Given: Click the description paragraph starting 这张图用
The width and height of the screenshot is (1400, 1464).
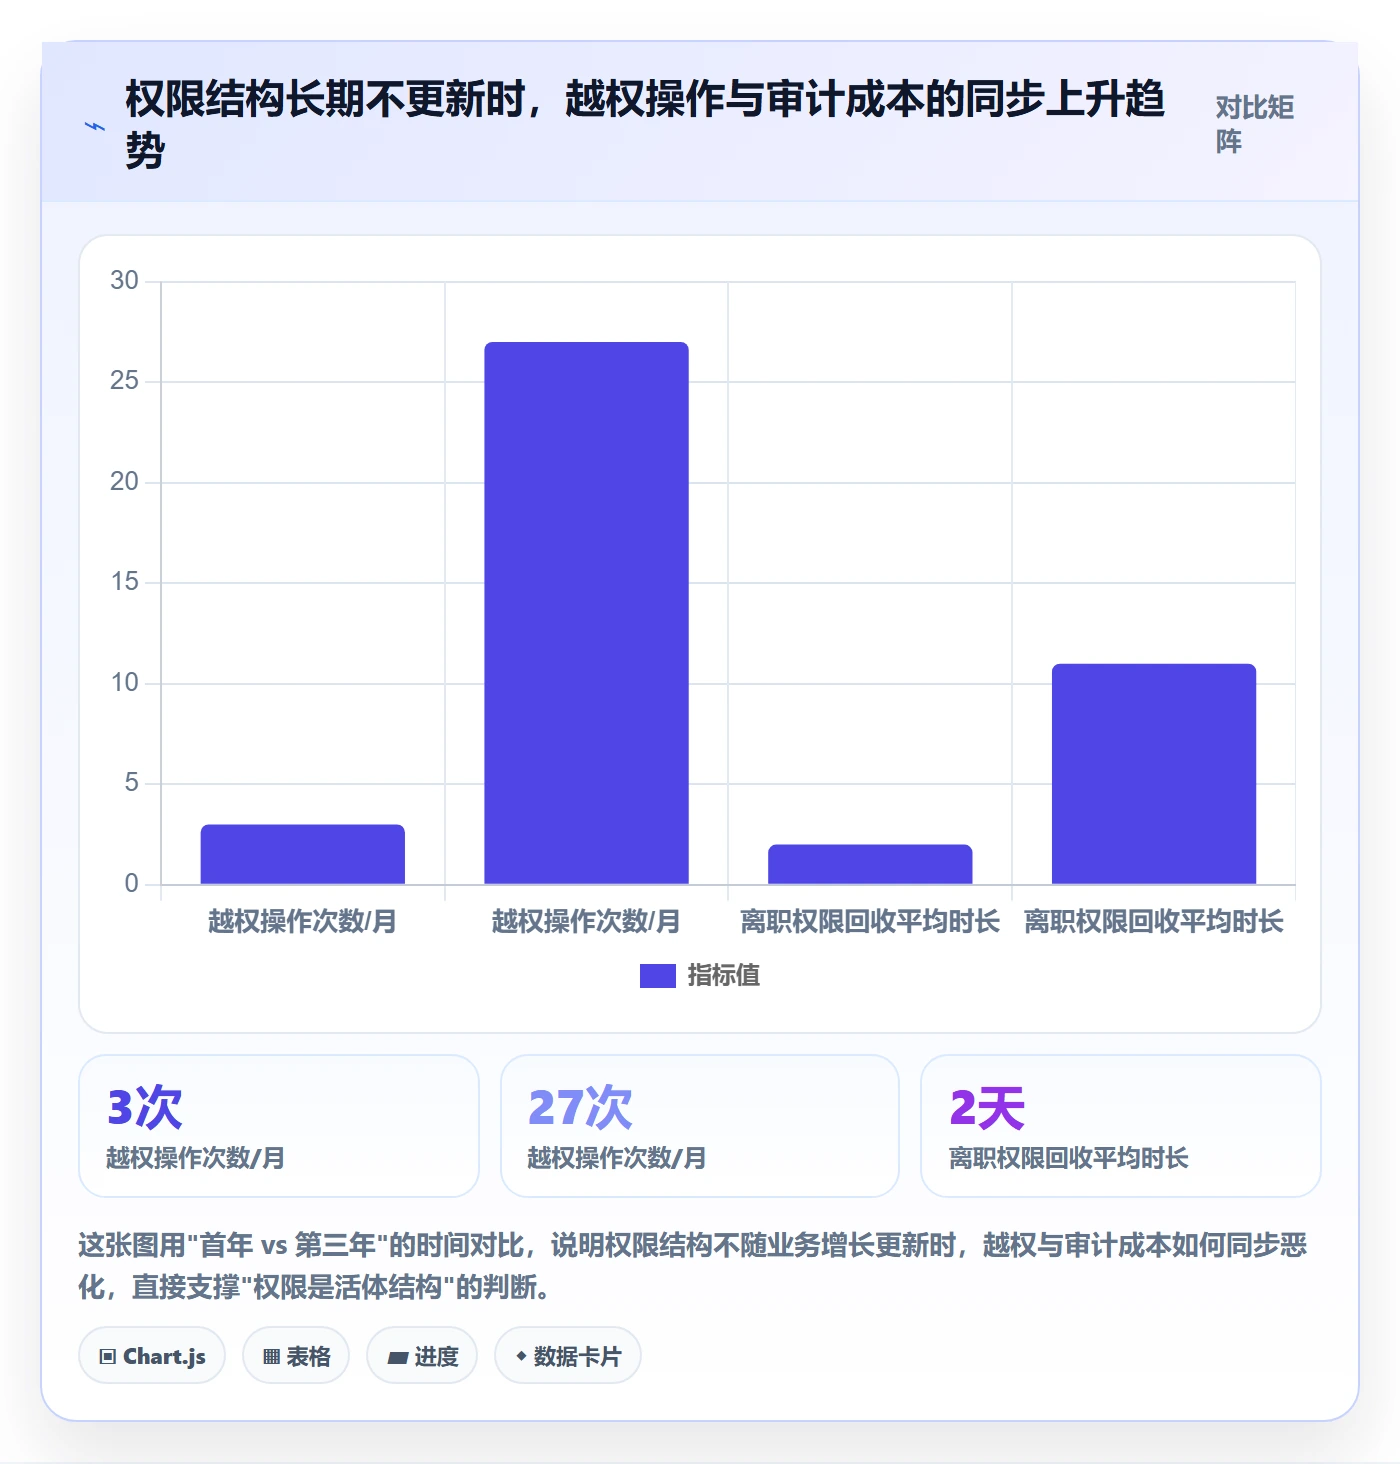Looking at the screenshot, I should point(693,1266).
